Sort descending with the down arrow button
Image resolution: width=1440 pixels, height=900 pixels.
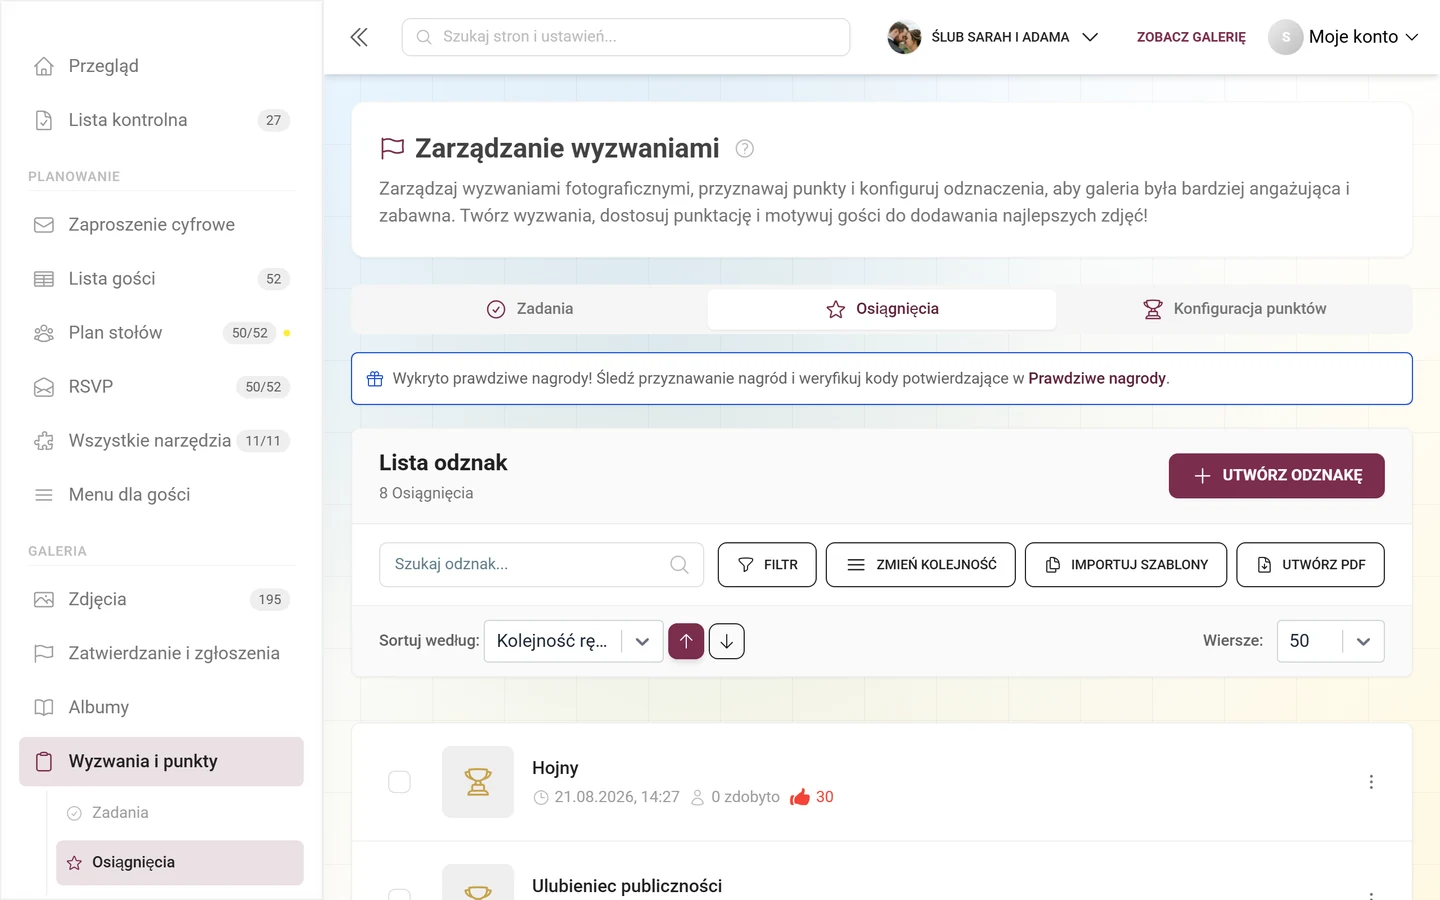click(727, 641)
